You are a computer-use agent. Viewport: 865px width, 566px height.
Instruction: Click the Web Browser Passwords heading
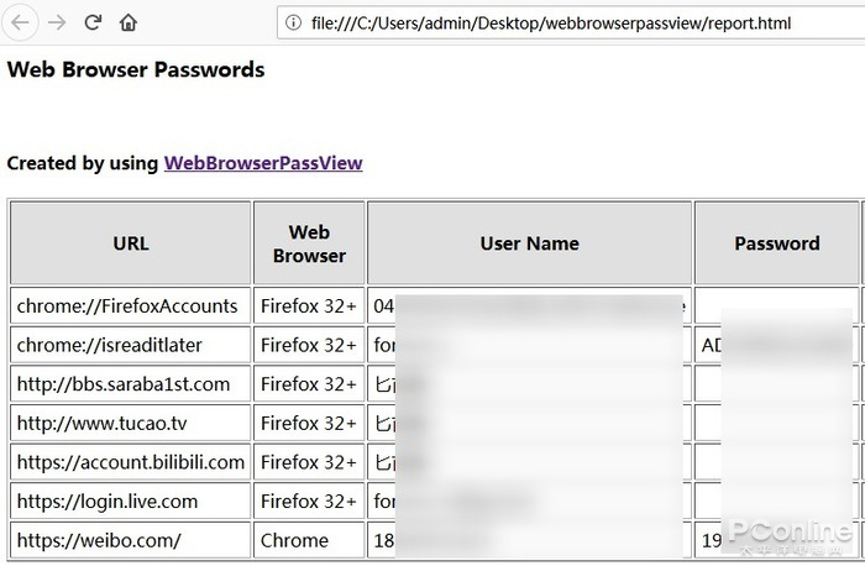click(x=136, y=70)
